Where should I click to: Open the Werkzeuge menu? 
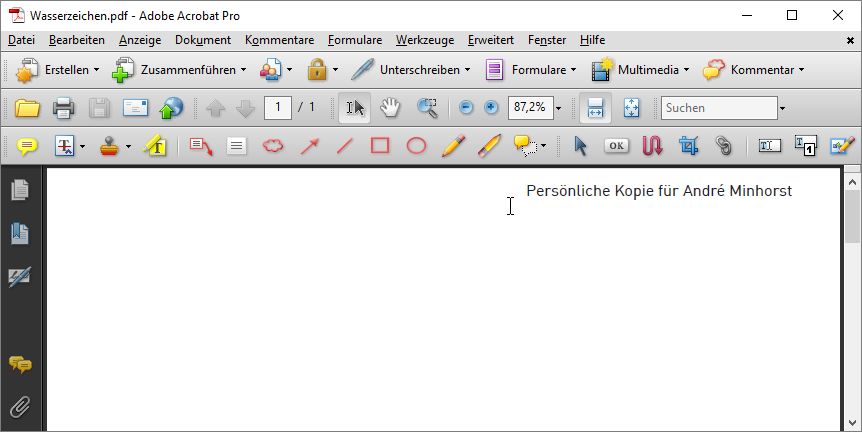coord(424,40)
